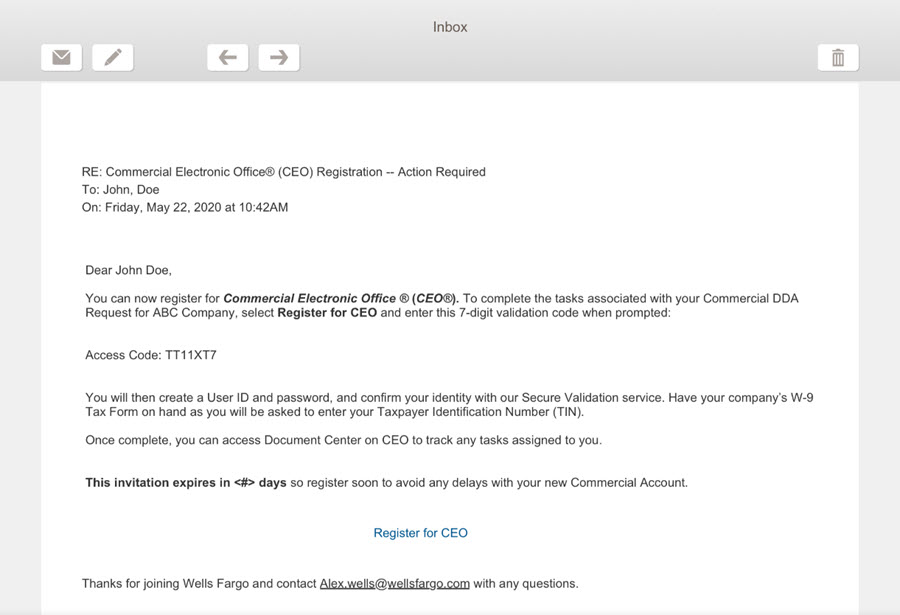Click the Inbox title at the top

click(450, 27)
